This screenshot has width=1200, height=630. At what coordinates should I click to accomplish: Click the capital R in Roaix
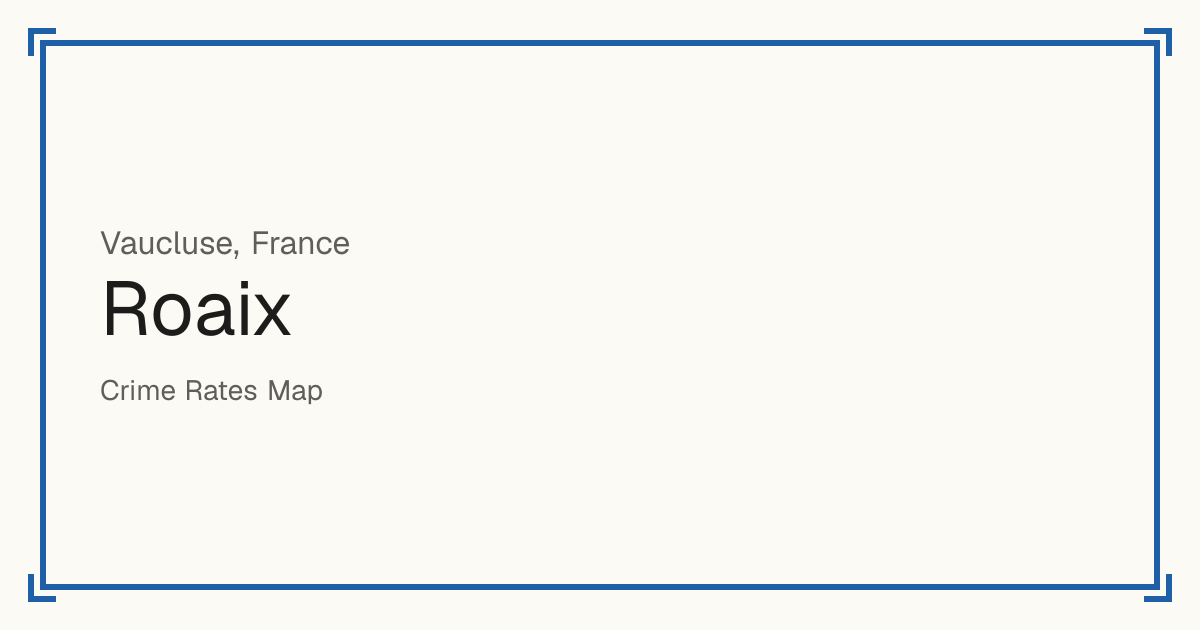pos(124,310)
